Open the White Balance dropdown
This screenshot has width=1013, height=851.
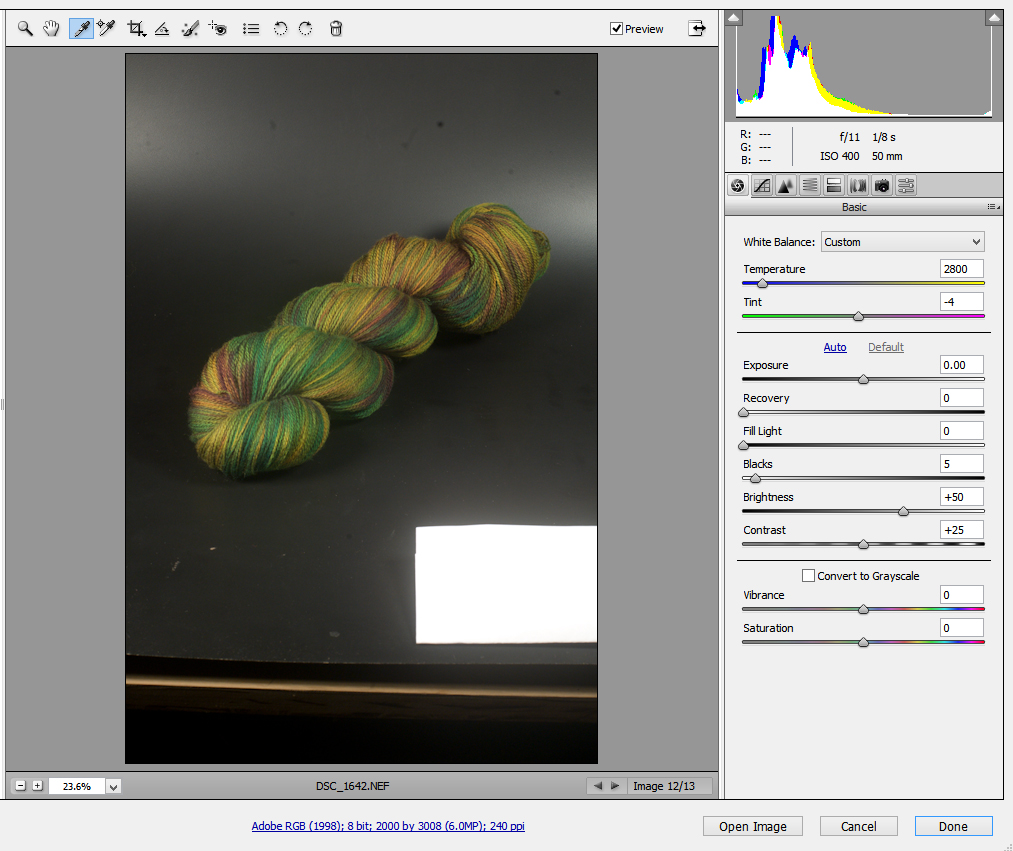902,242
